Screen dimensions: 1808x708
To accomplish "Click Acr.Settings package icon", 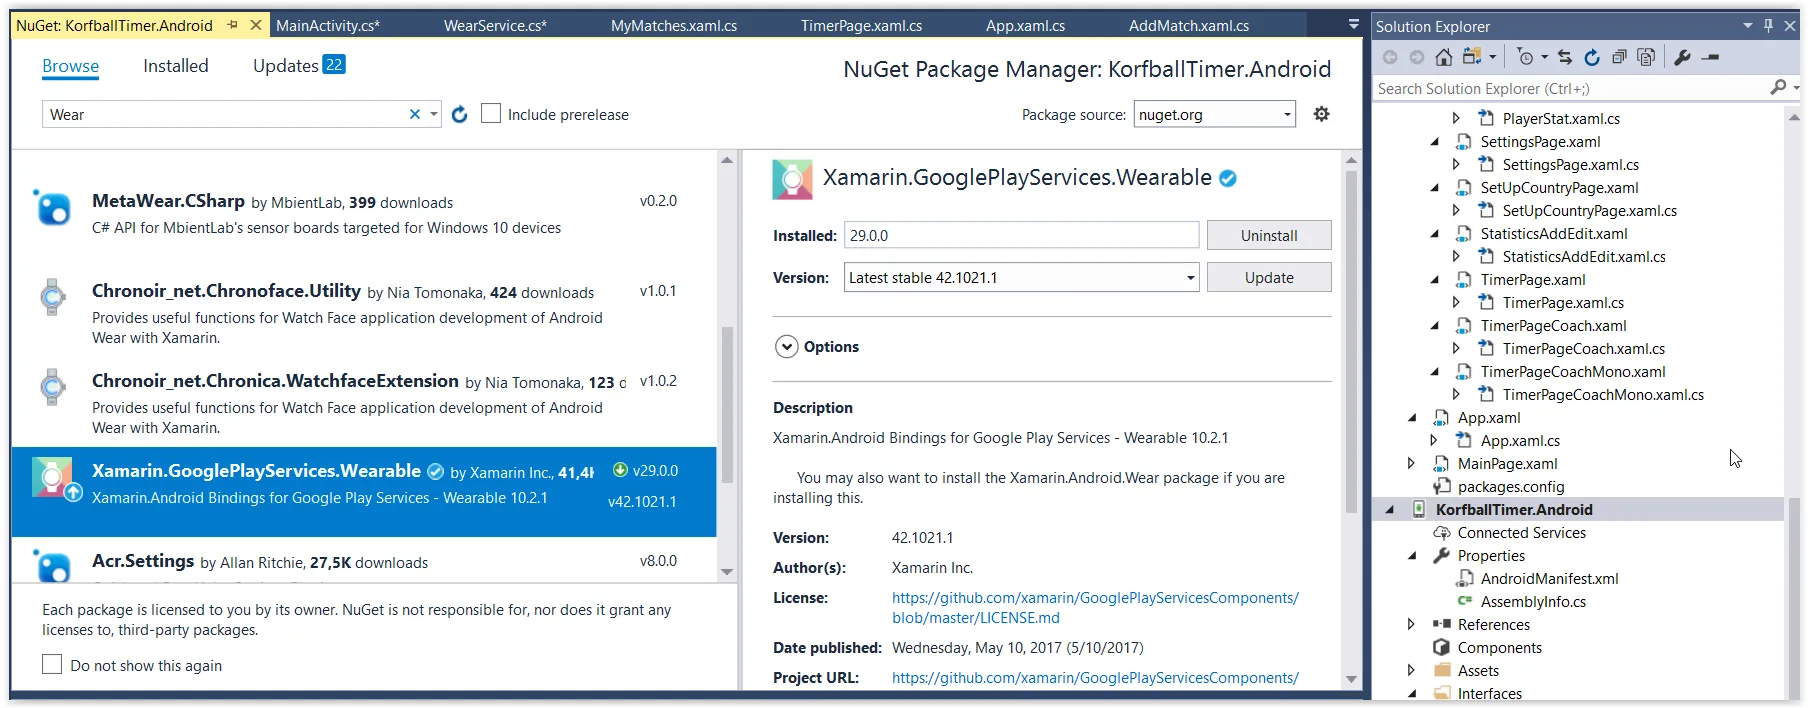I will (53, 566).
